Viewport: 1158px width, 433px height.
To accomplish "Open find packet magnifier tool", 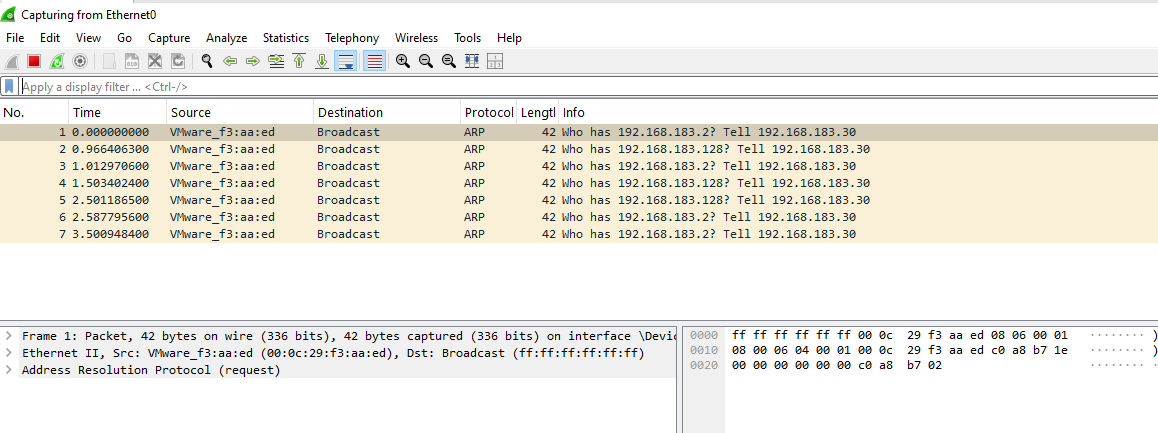I will point(208,61).
